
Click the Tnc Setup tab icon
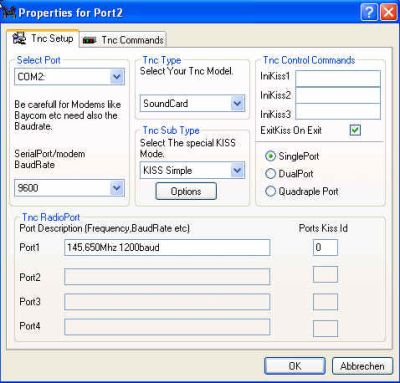click(19, 38)
